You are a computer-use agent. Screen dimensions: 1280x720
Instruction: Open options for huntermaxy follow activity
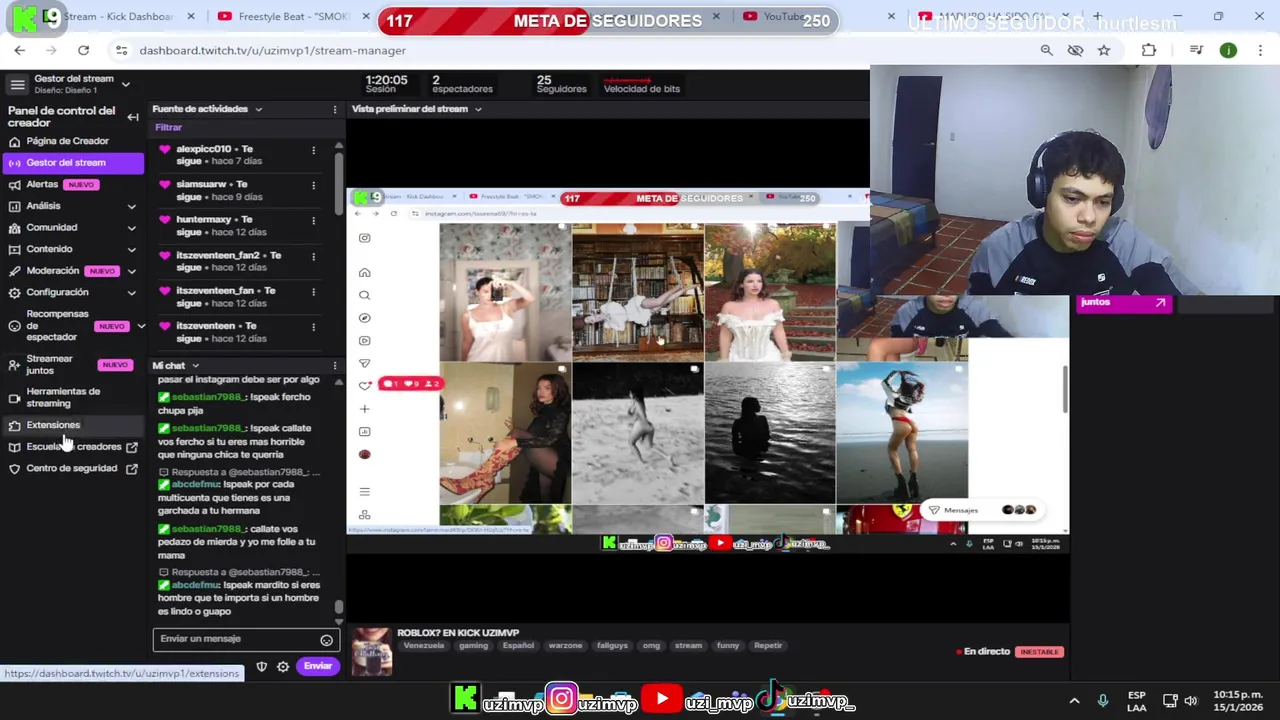(313, 220)
